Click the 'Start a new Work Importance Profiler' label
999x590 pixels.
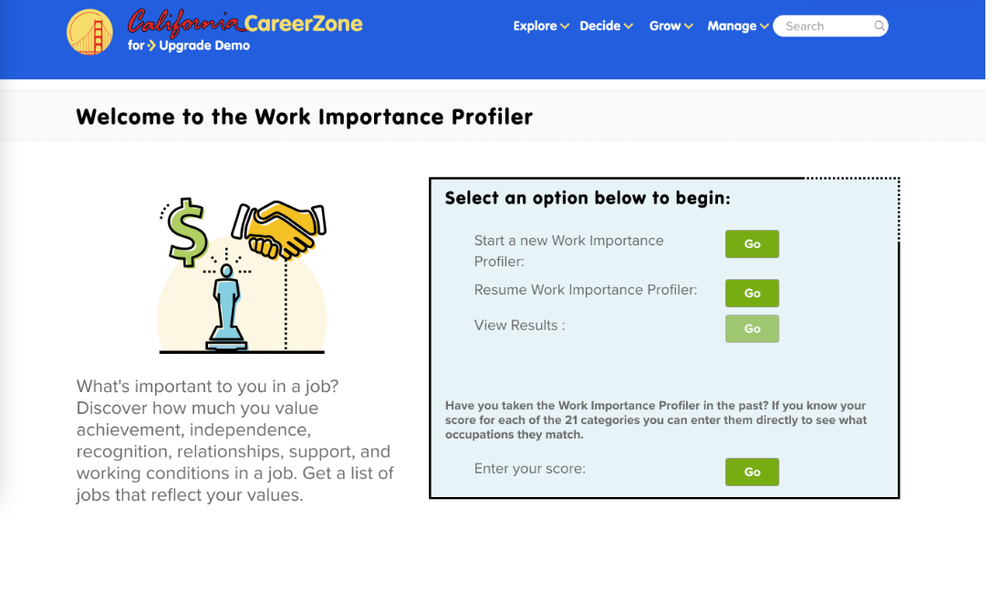click(x=568, y=250)
